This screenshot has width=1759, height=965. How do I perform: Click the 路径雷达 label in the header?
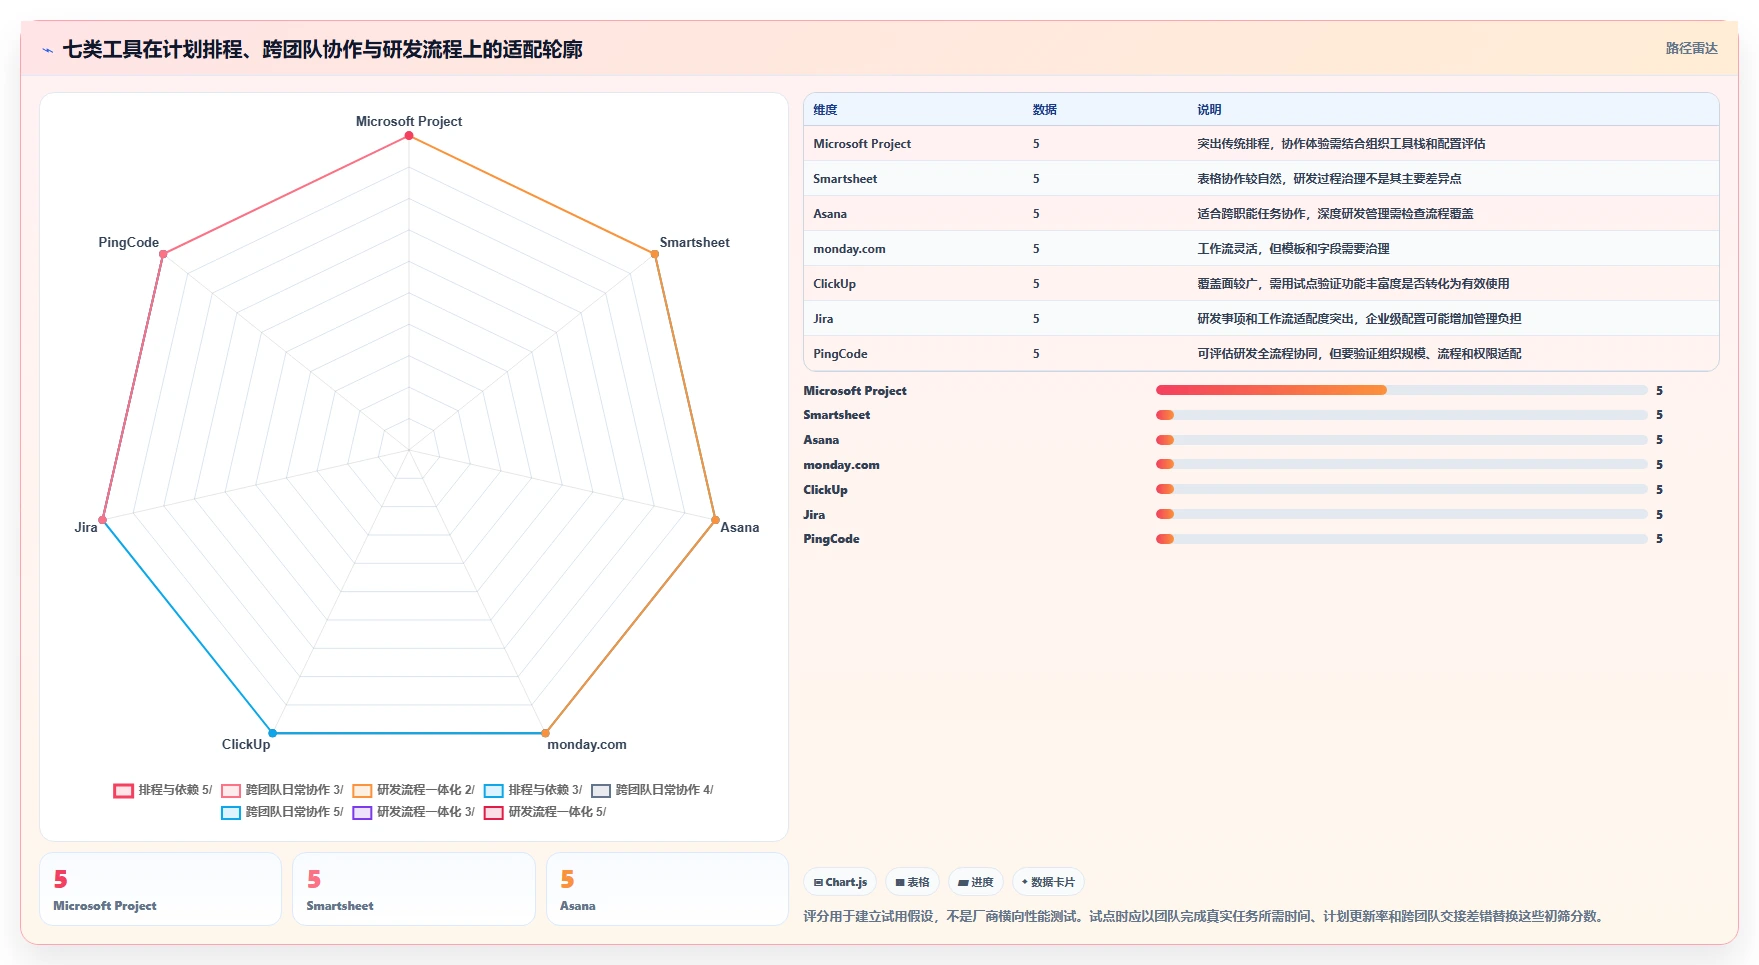(1691, 48)
